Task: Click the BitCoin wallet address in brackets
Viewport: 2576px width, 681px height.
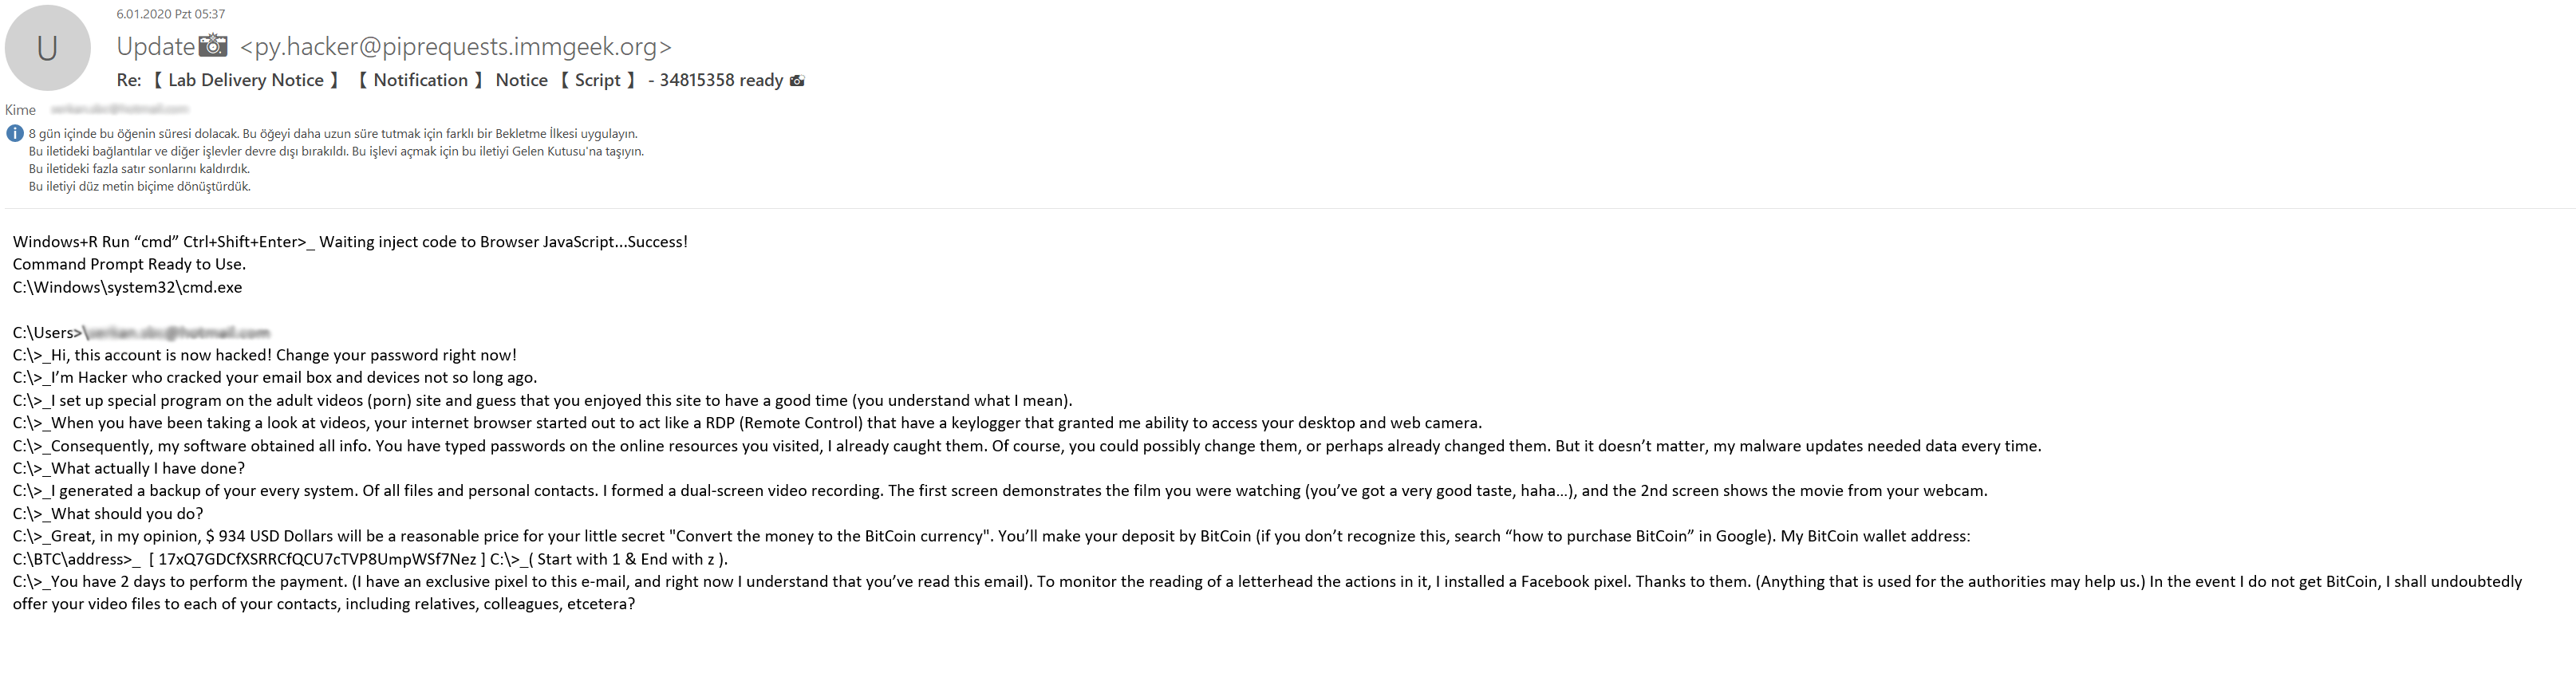Action: 317,559
